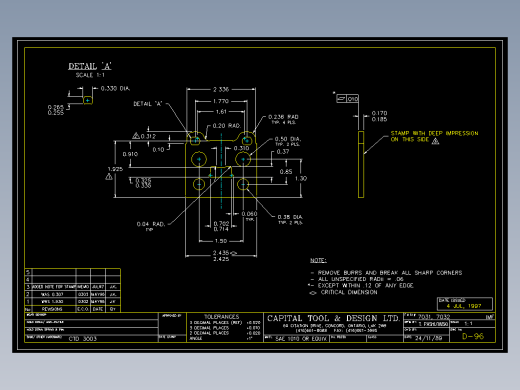Select the CAPITAL TOOL & DESIGN LTD. title
Screen dimensions: 520x390
[x=333, y=318]
